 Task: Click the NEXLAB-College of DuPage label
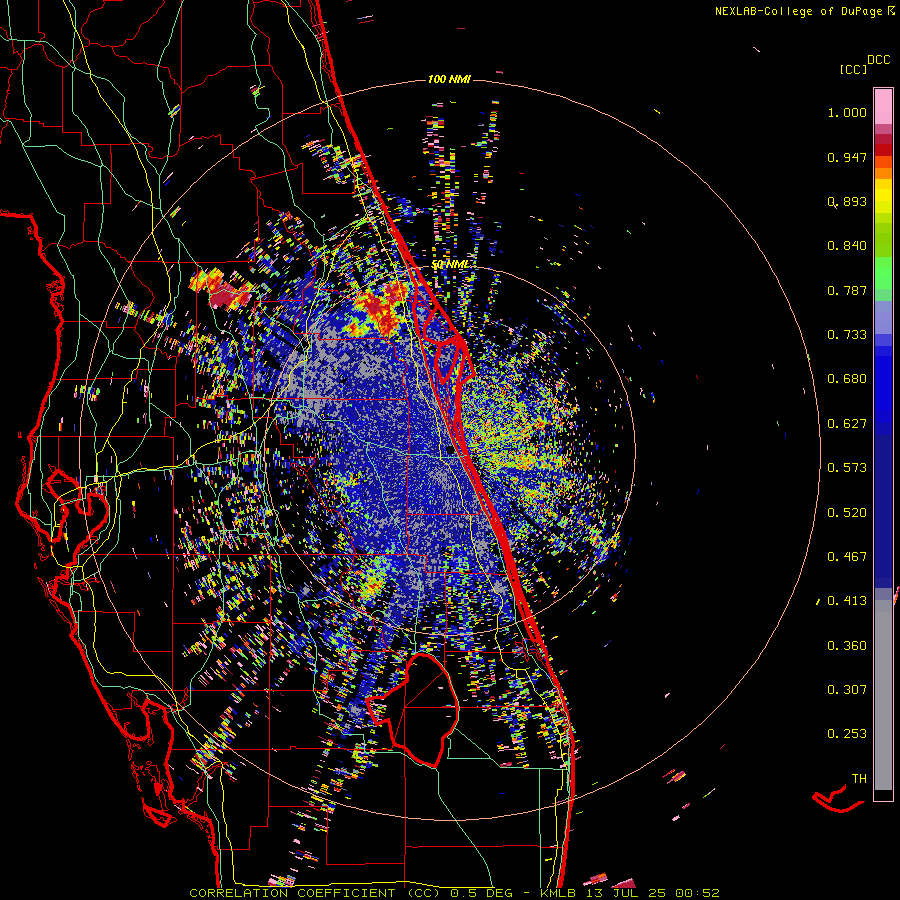(x=804, y=11)
